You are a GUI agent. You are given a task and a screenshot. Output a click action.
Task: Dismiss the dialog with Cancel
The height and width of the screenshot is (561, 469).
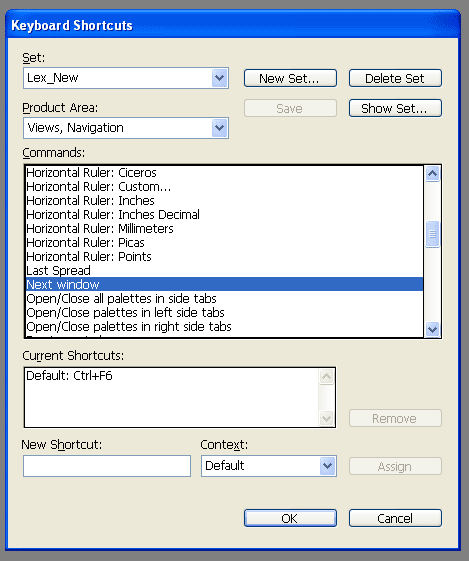[395, 518]
